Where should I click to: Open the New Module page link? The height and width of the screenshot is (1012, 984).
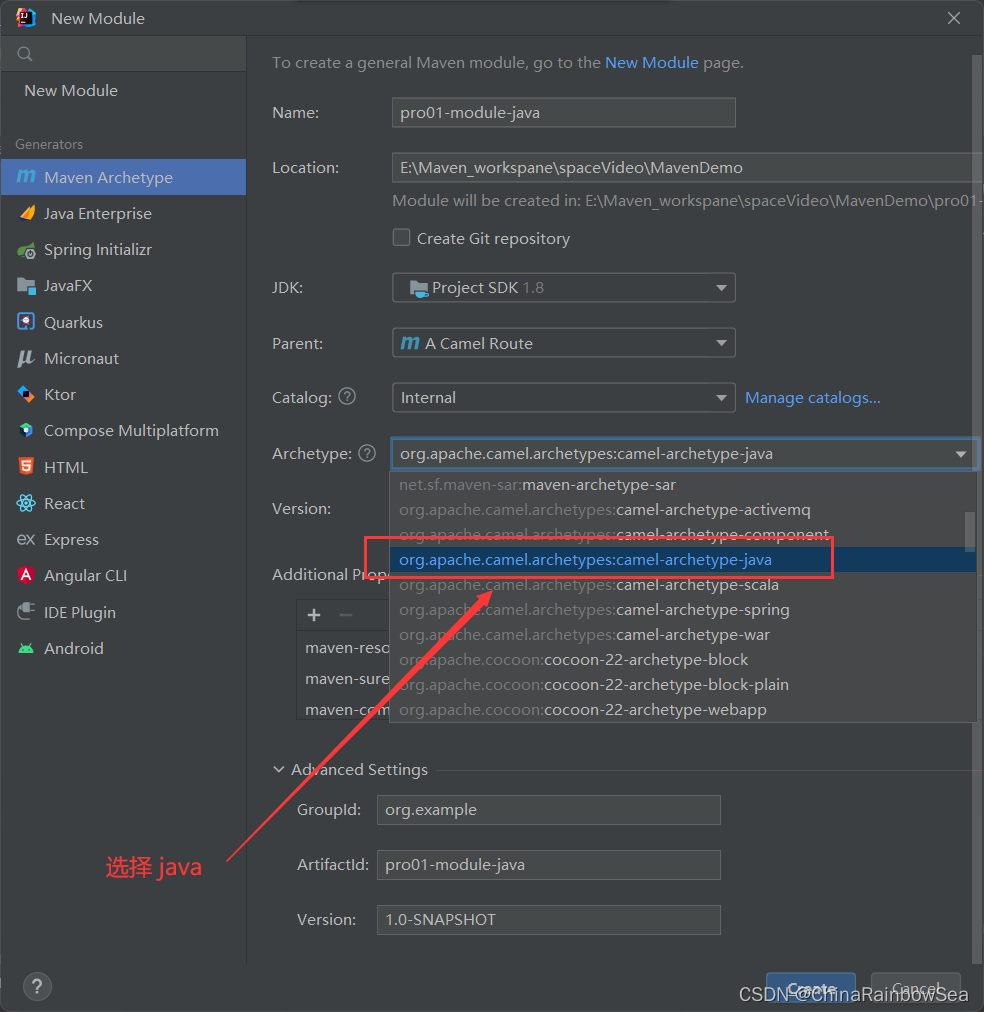click(x=652, y=63)
